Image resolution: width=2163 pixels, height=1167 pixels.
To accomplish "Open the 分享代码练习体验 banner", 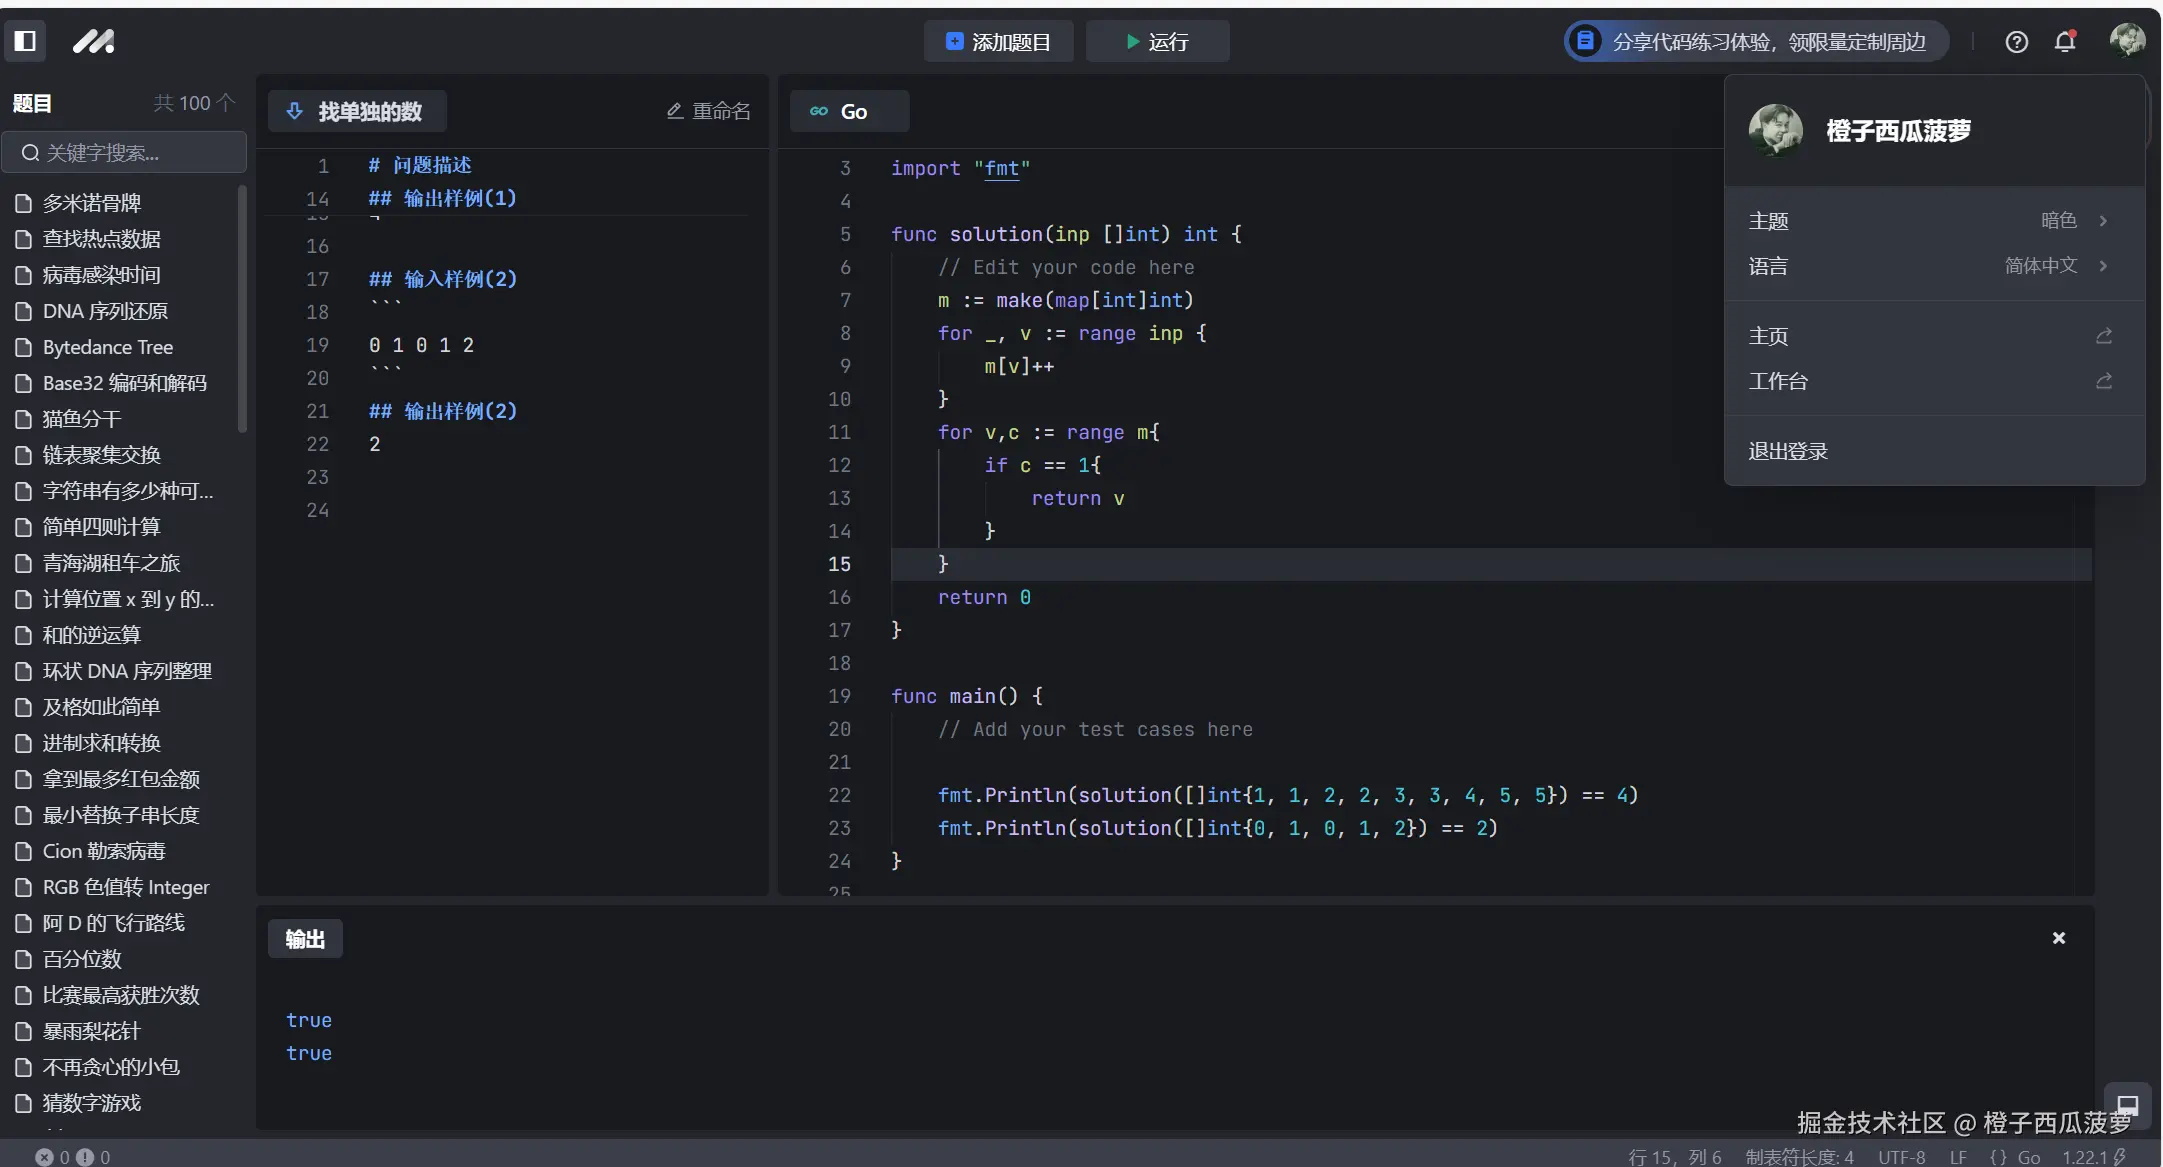I will pos(1756,42).
